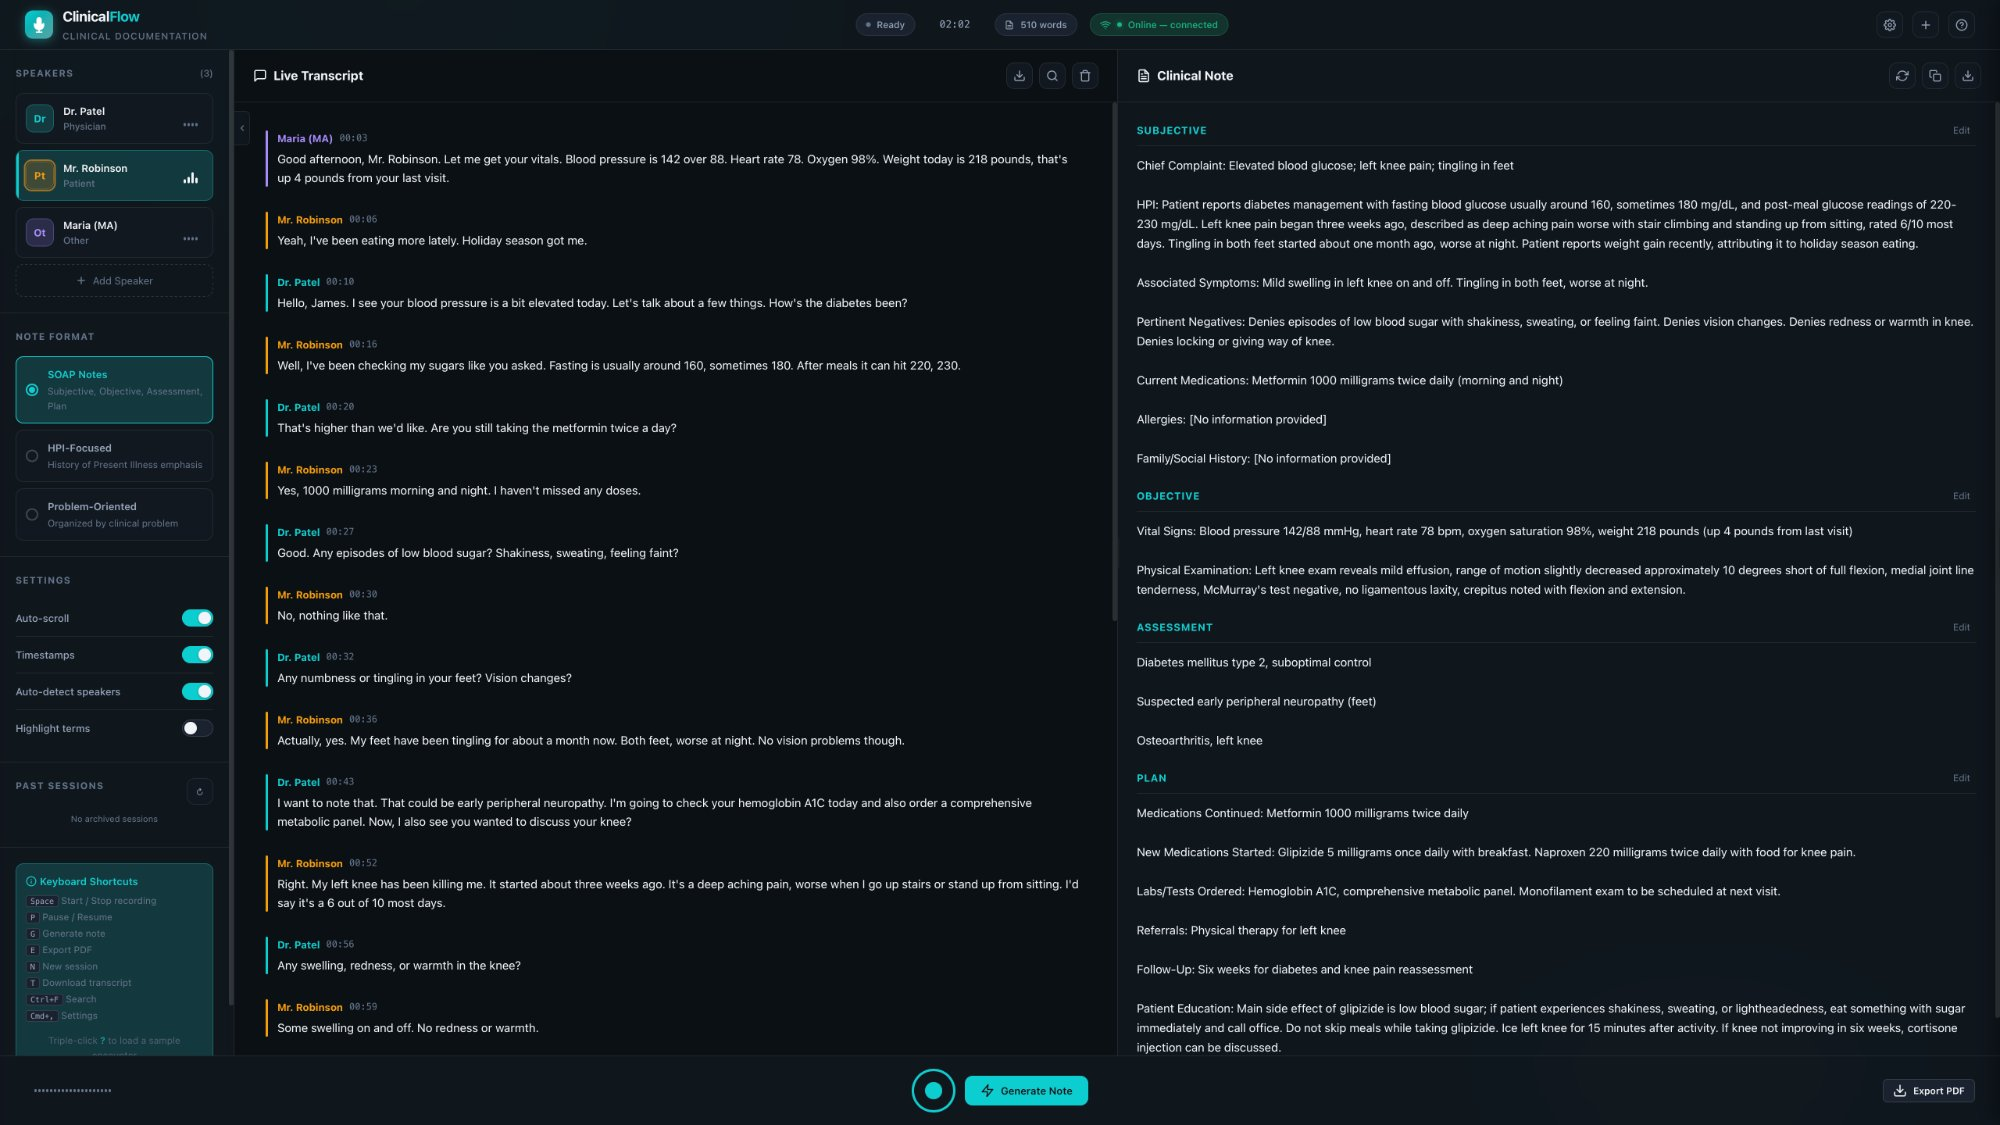Collapse the Live Transcript panel
This screenshot has width=2000, height=1125.
tap(241, 128)
